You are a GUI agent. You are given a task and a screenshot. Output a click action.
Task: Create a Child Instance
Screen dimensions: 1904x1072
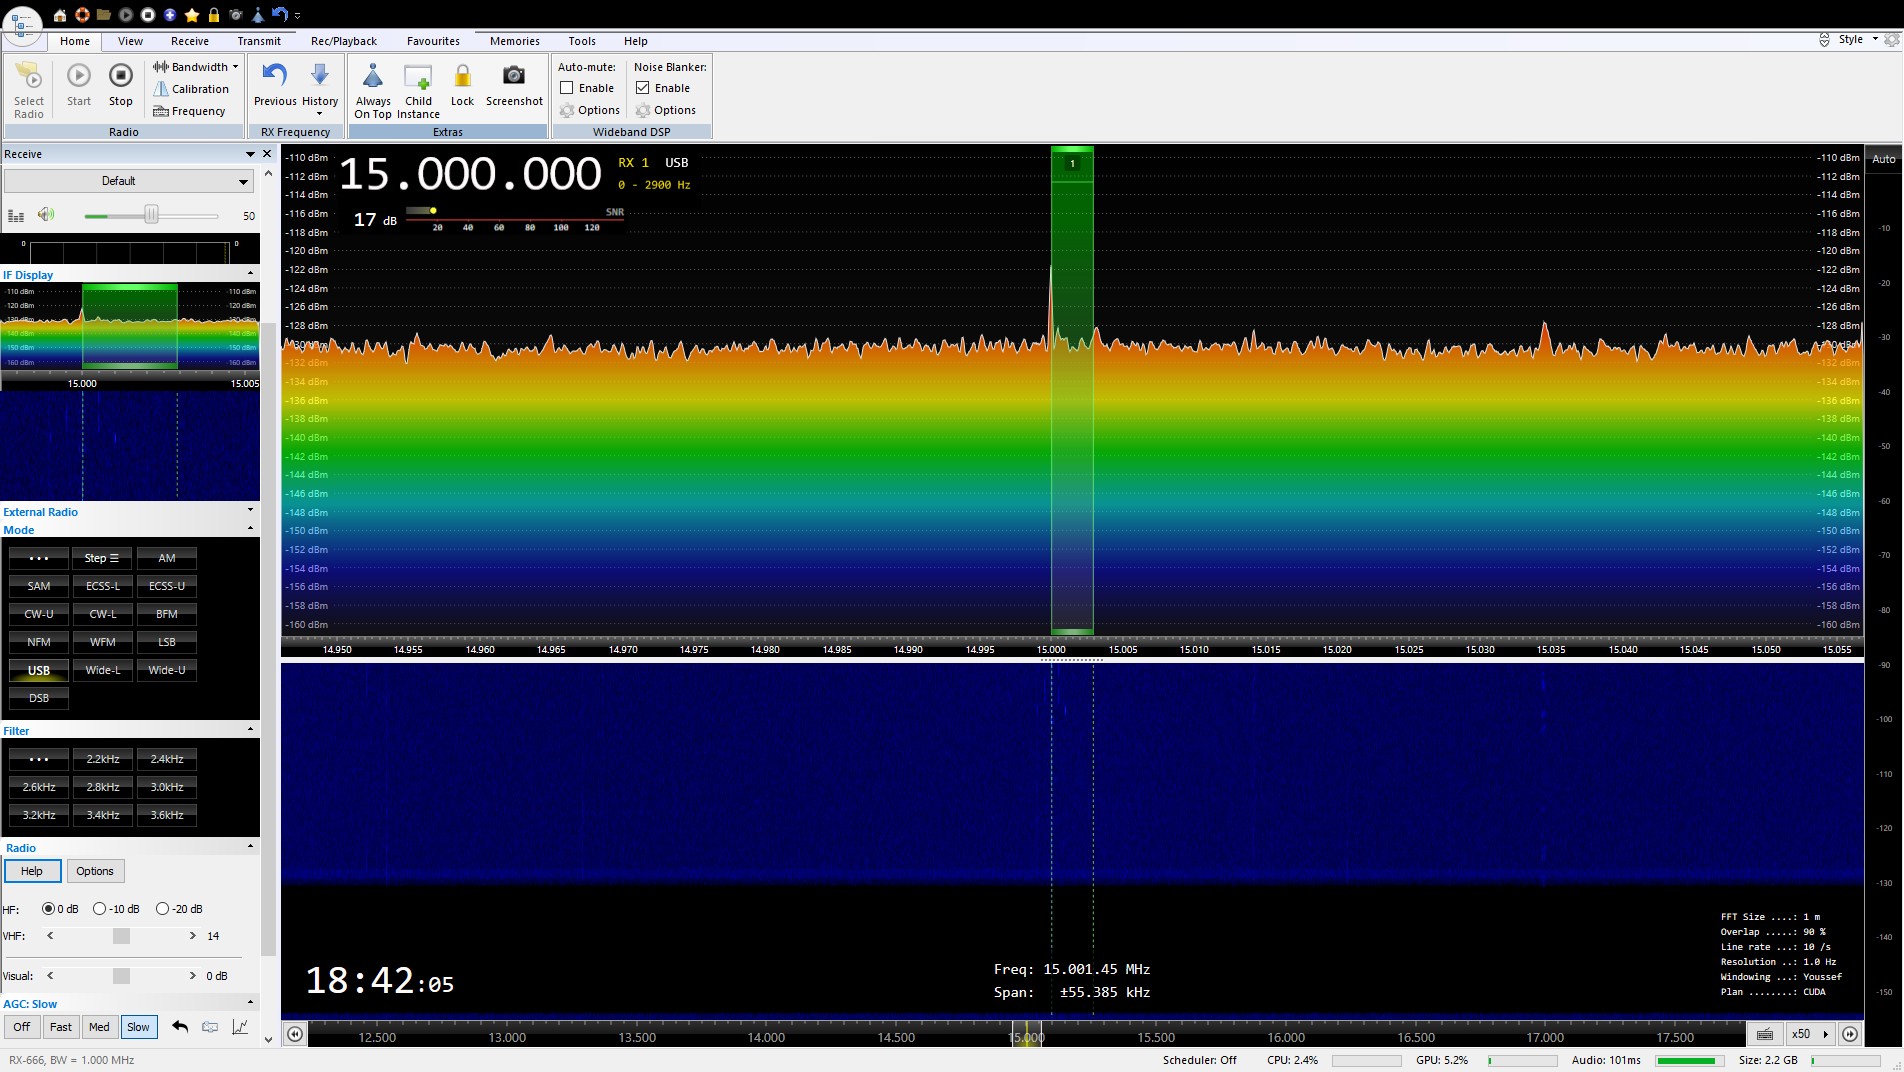[418, 77]
